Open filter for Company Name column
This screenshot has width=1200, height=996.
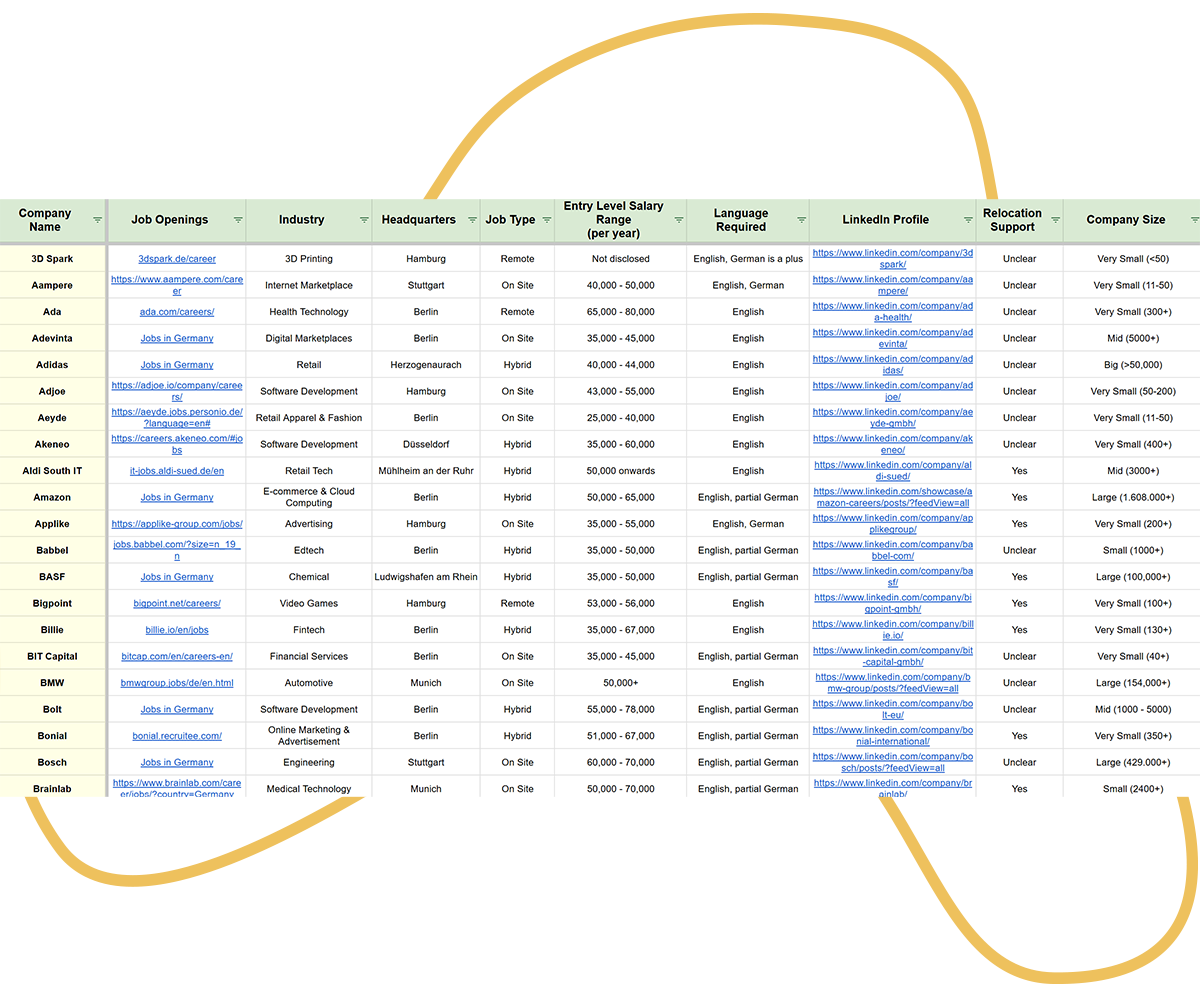97,220
